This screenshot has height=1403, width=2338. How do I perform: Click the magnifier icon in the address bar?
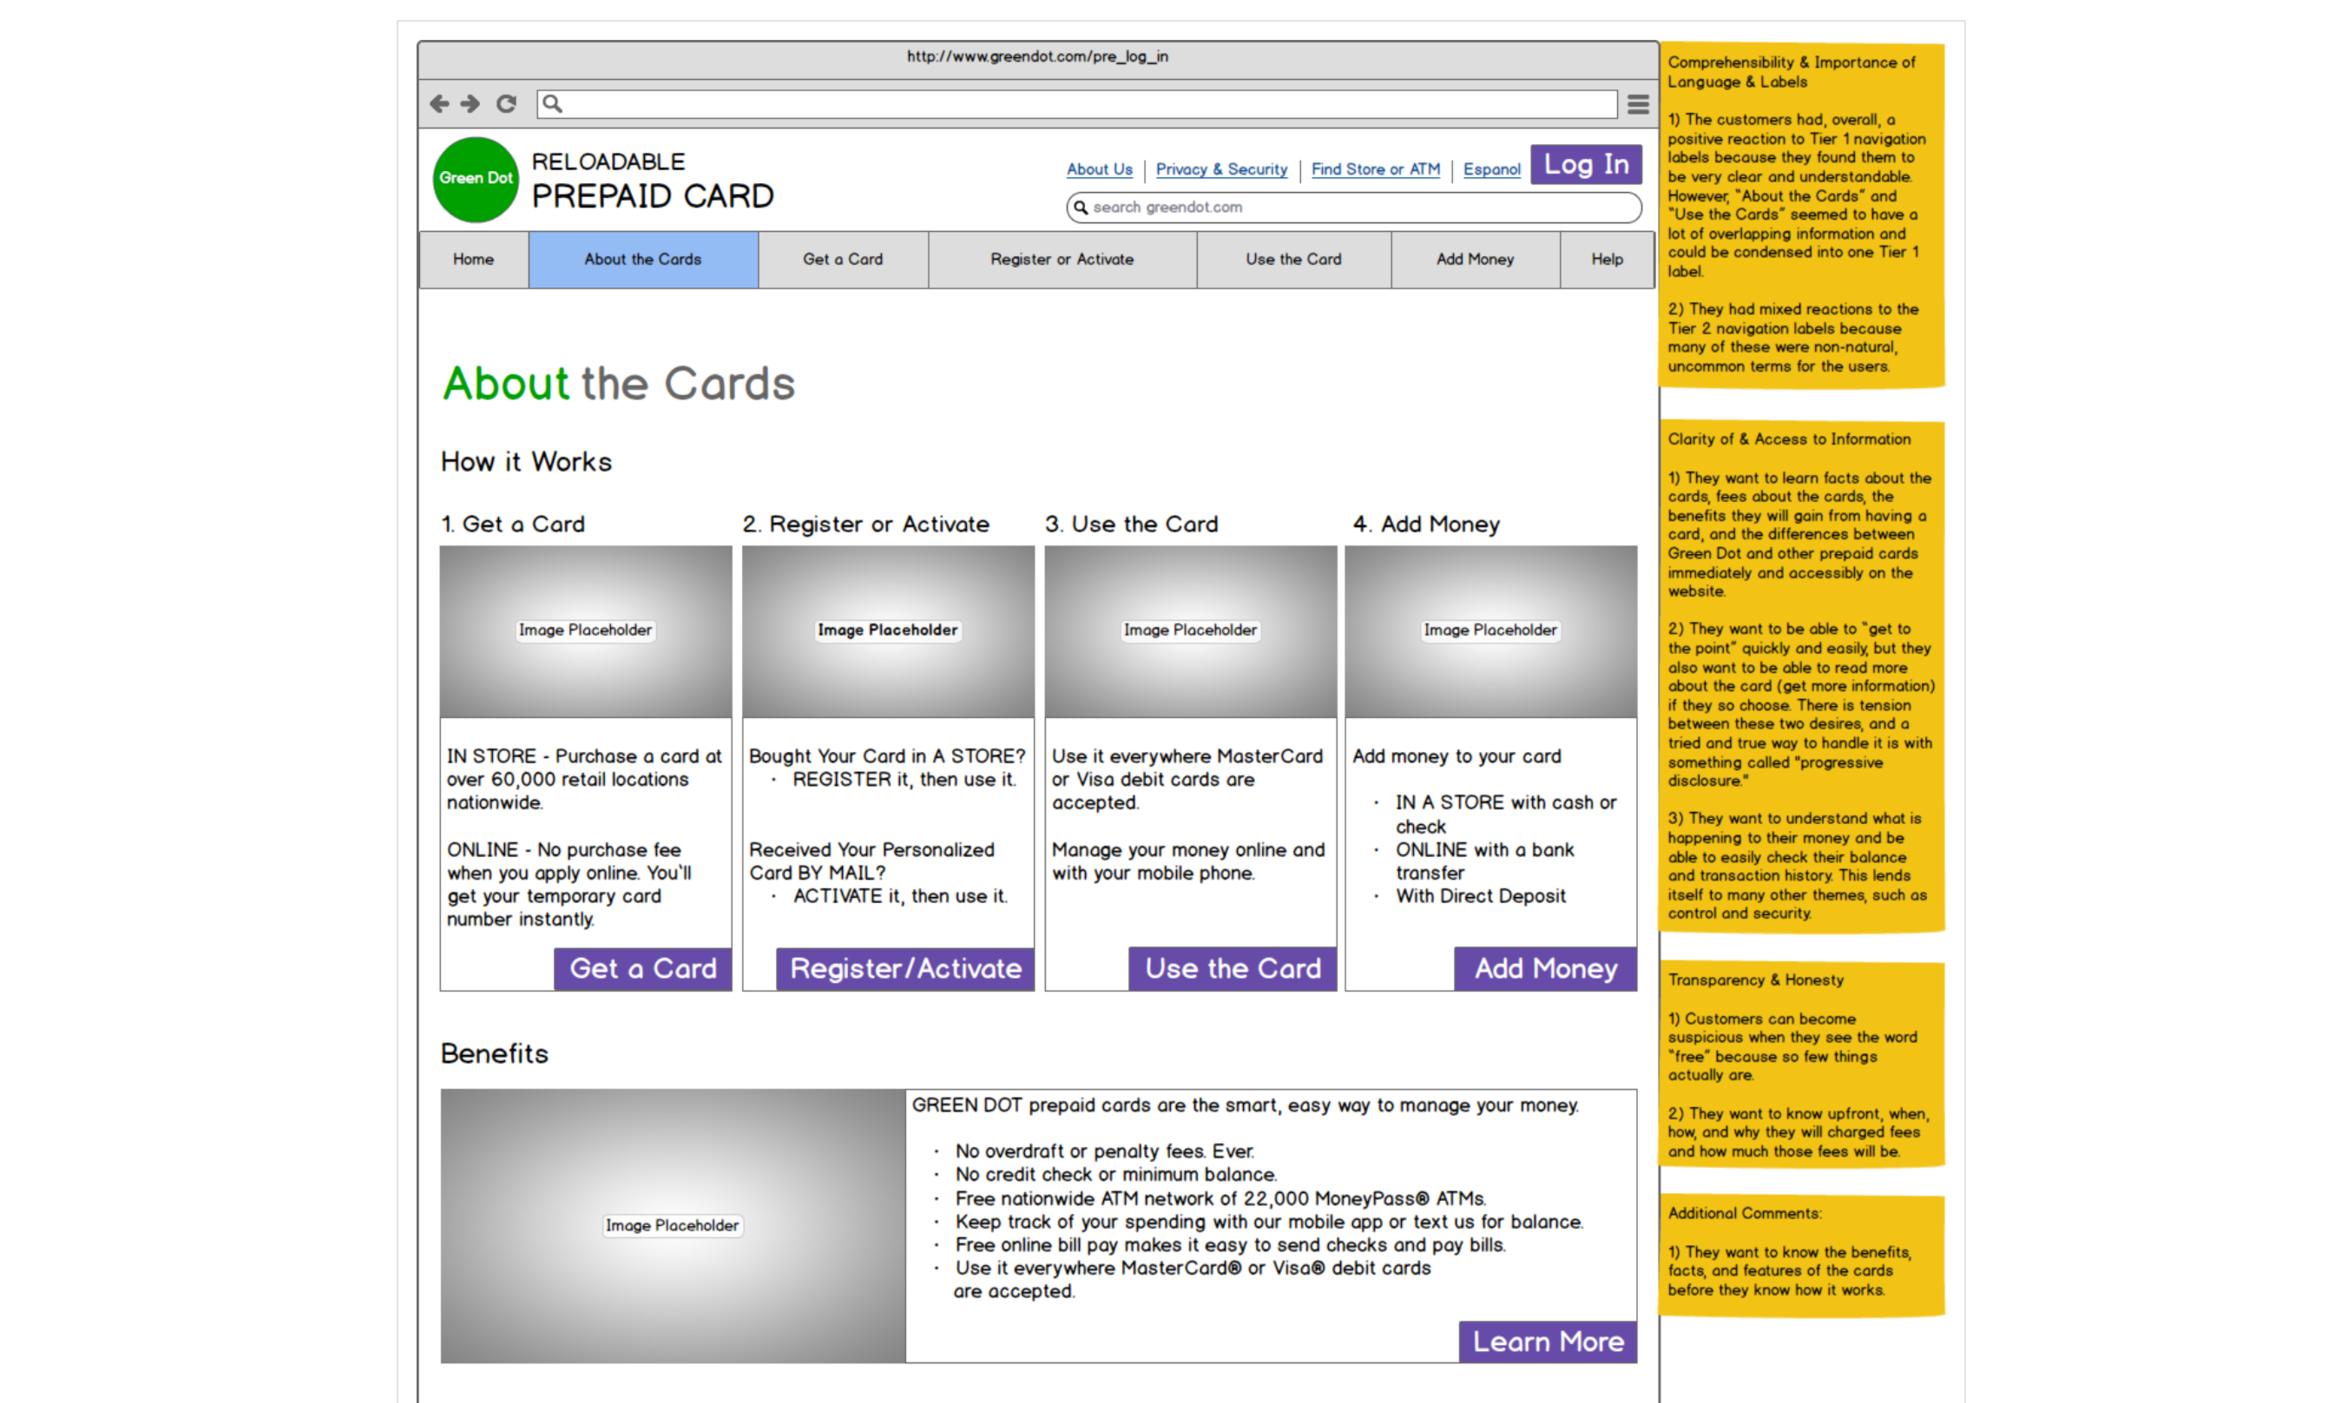point(552,103)
